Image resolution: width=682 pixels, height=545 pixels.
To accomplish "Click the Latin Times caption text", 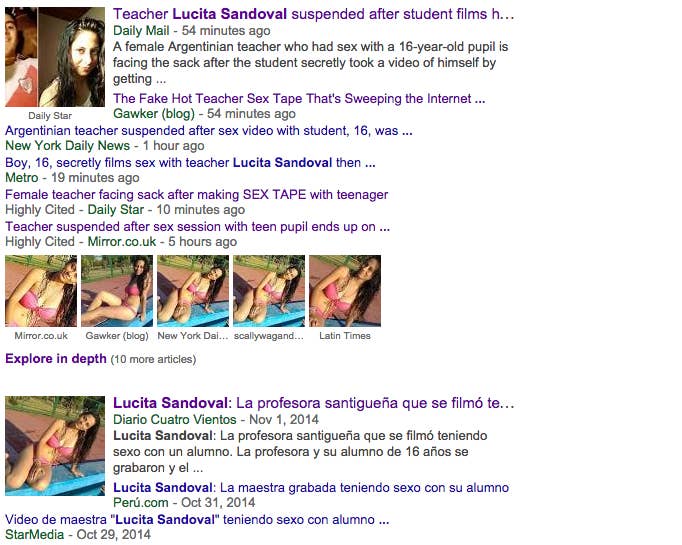I will pos(345,336).
